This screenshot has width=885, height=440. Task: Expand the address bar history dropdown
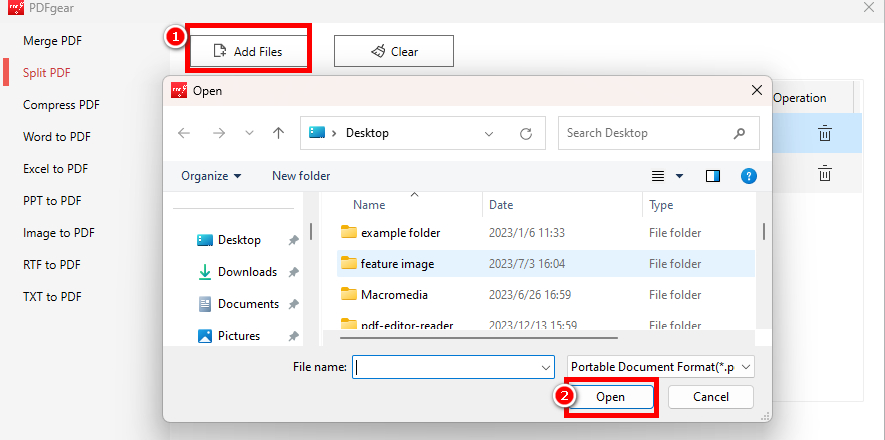coord(489,134)
